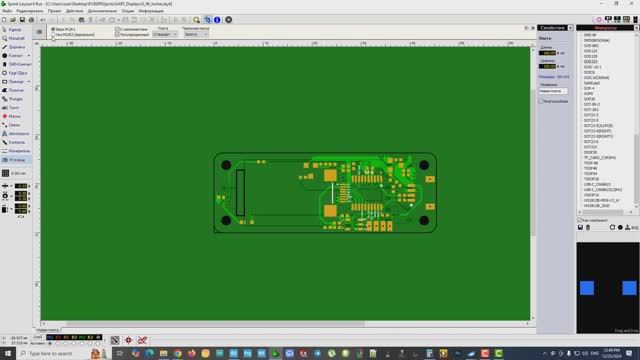Rotate macro preview with rotate icon
640x360 pixels.
coord(612,227)
